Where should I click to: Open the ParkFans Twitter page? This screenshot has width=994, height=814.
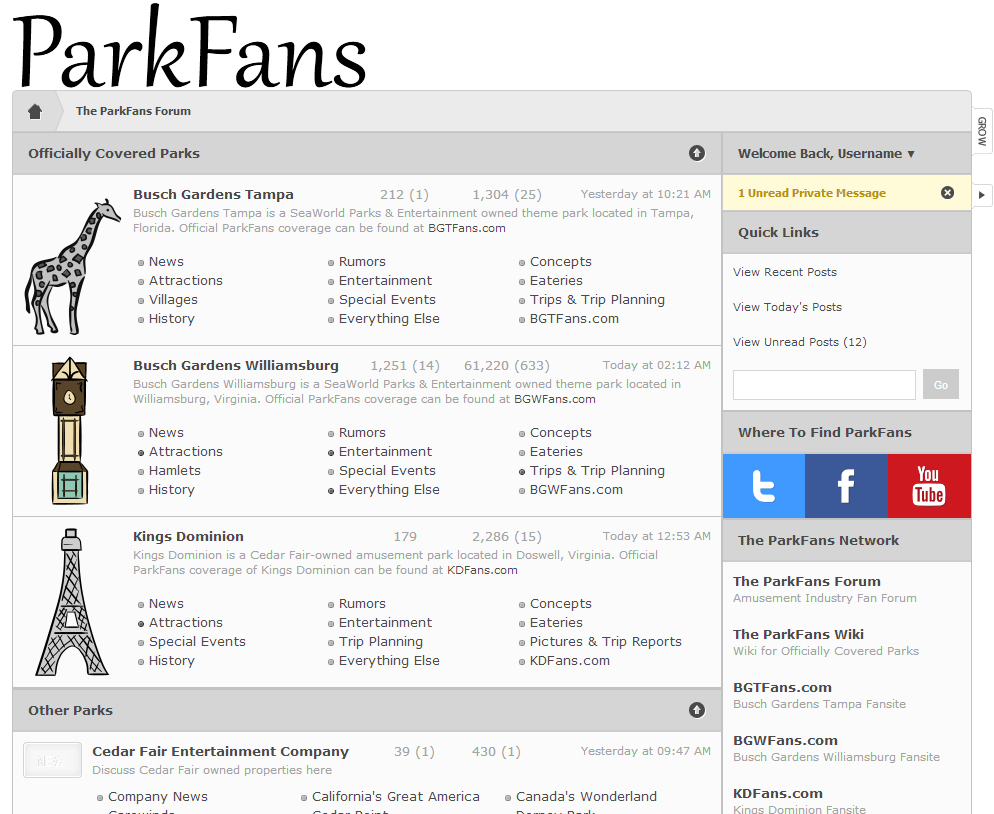click(x=764, y=486)
